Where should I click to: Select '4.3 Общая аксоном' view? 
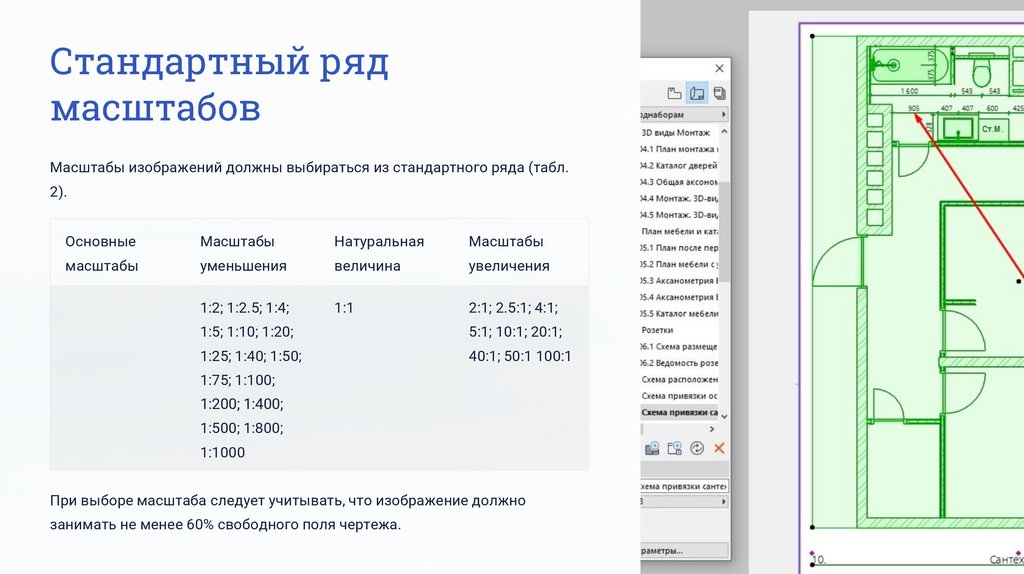tap(679, 182)
